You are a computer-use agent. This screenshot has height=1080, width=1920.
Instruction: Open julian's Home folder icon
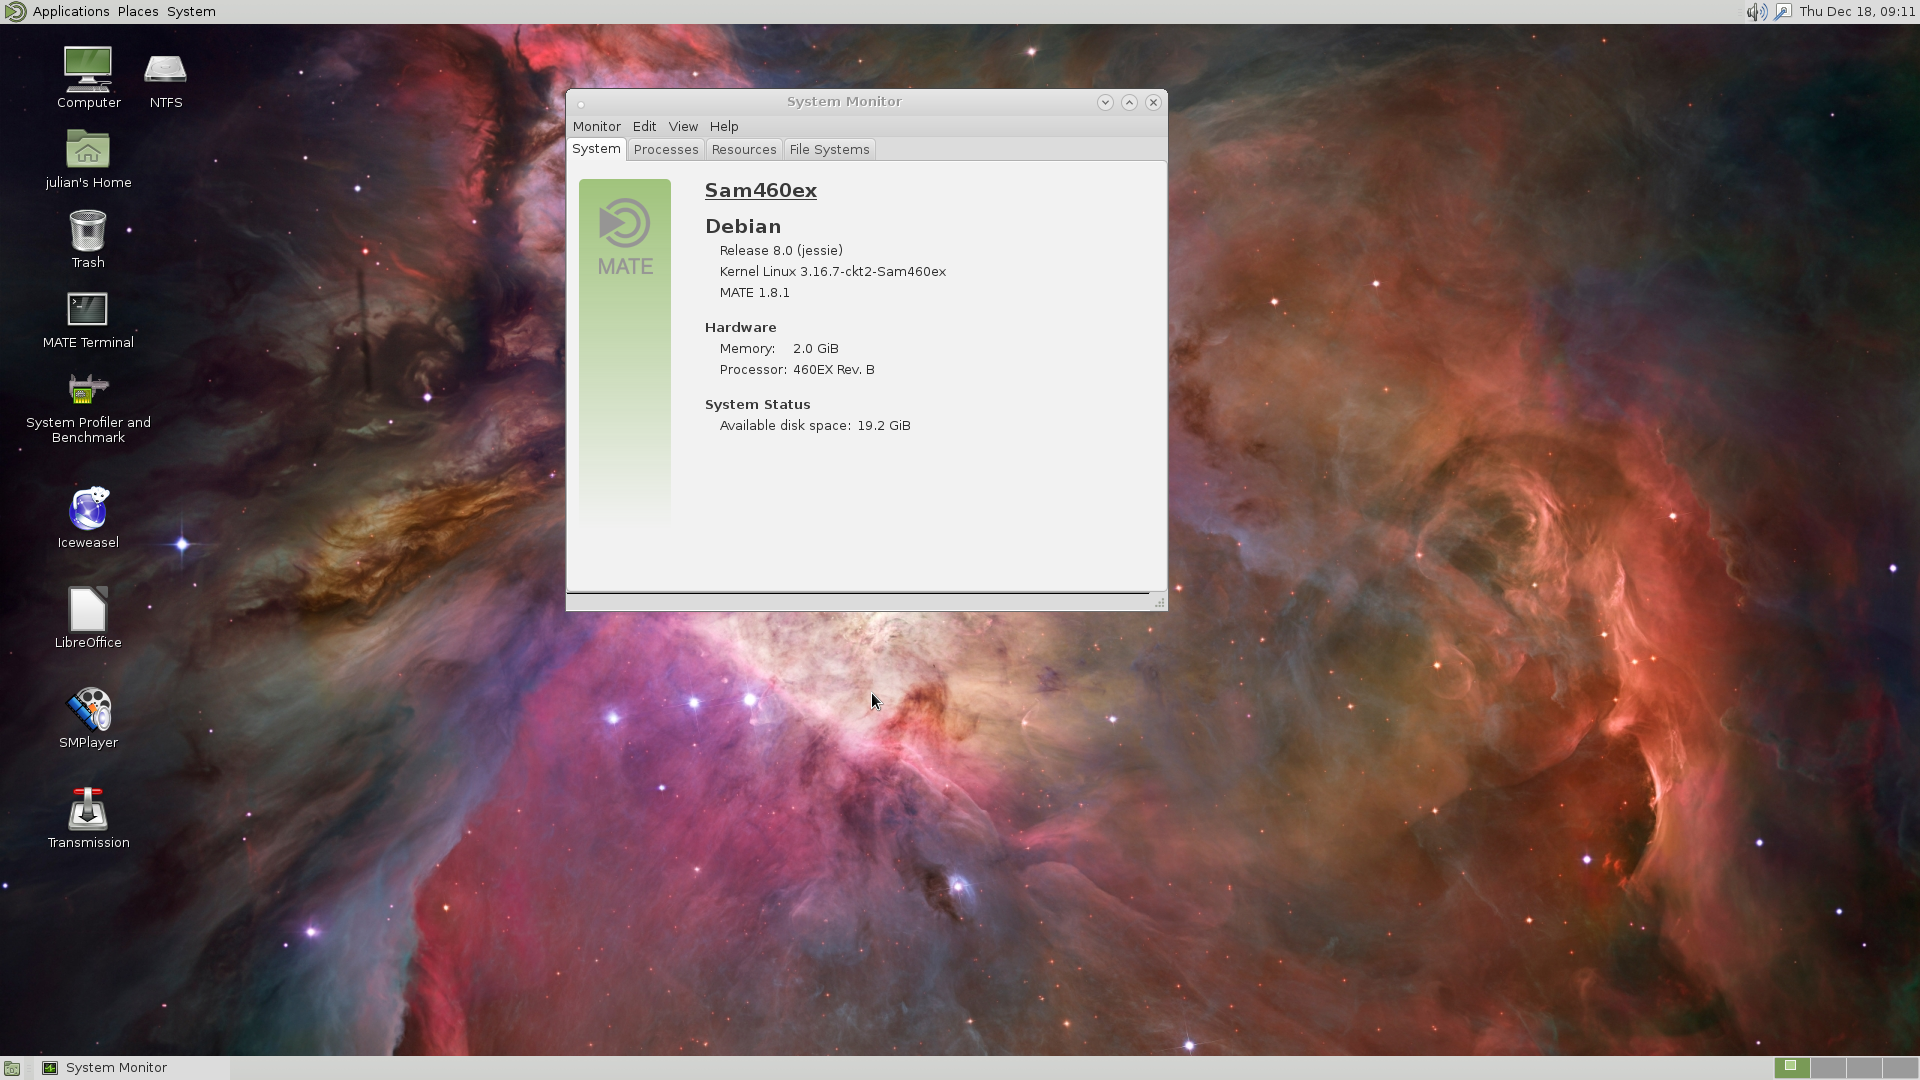point(88,150)
